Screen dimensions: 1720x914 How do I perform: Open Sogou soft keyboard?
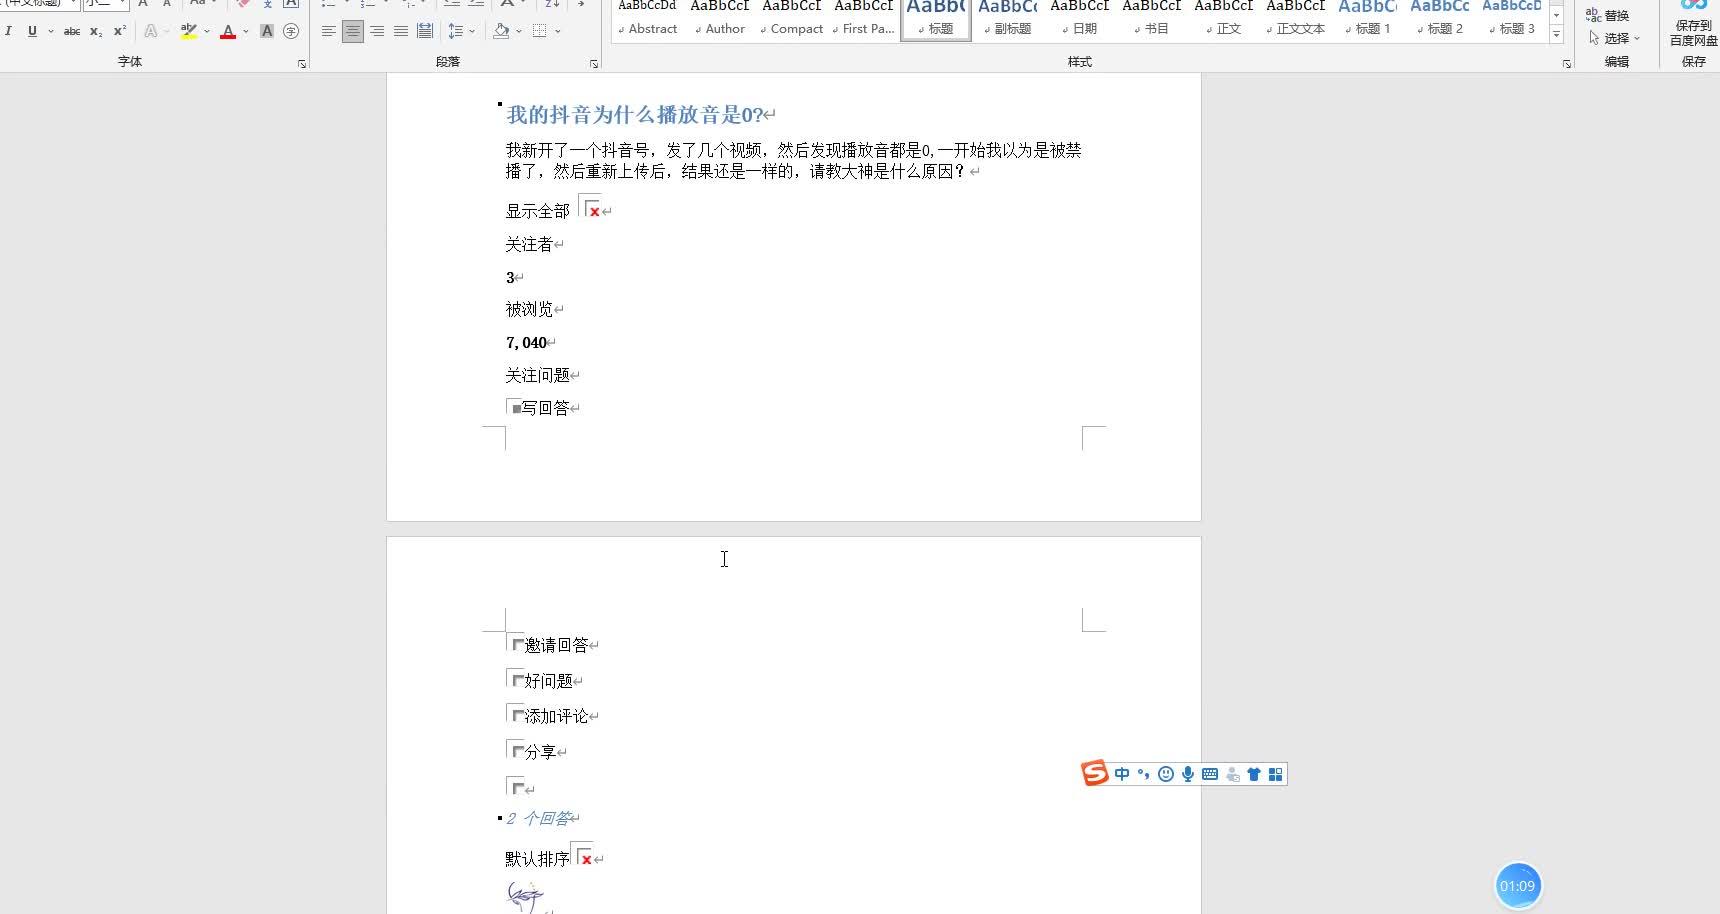(x=1210, y=774)
